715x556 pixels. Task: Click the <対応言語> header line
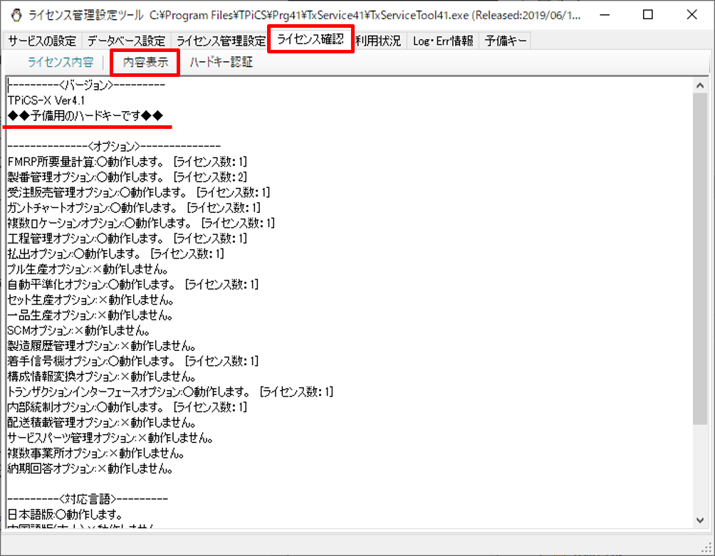(88, 499)
